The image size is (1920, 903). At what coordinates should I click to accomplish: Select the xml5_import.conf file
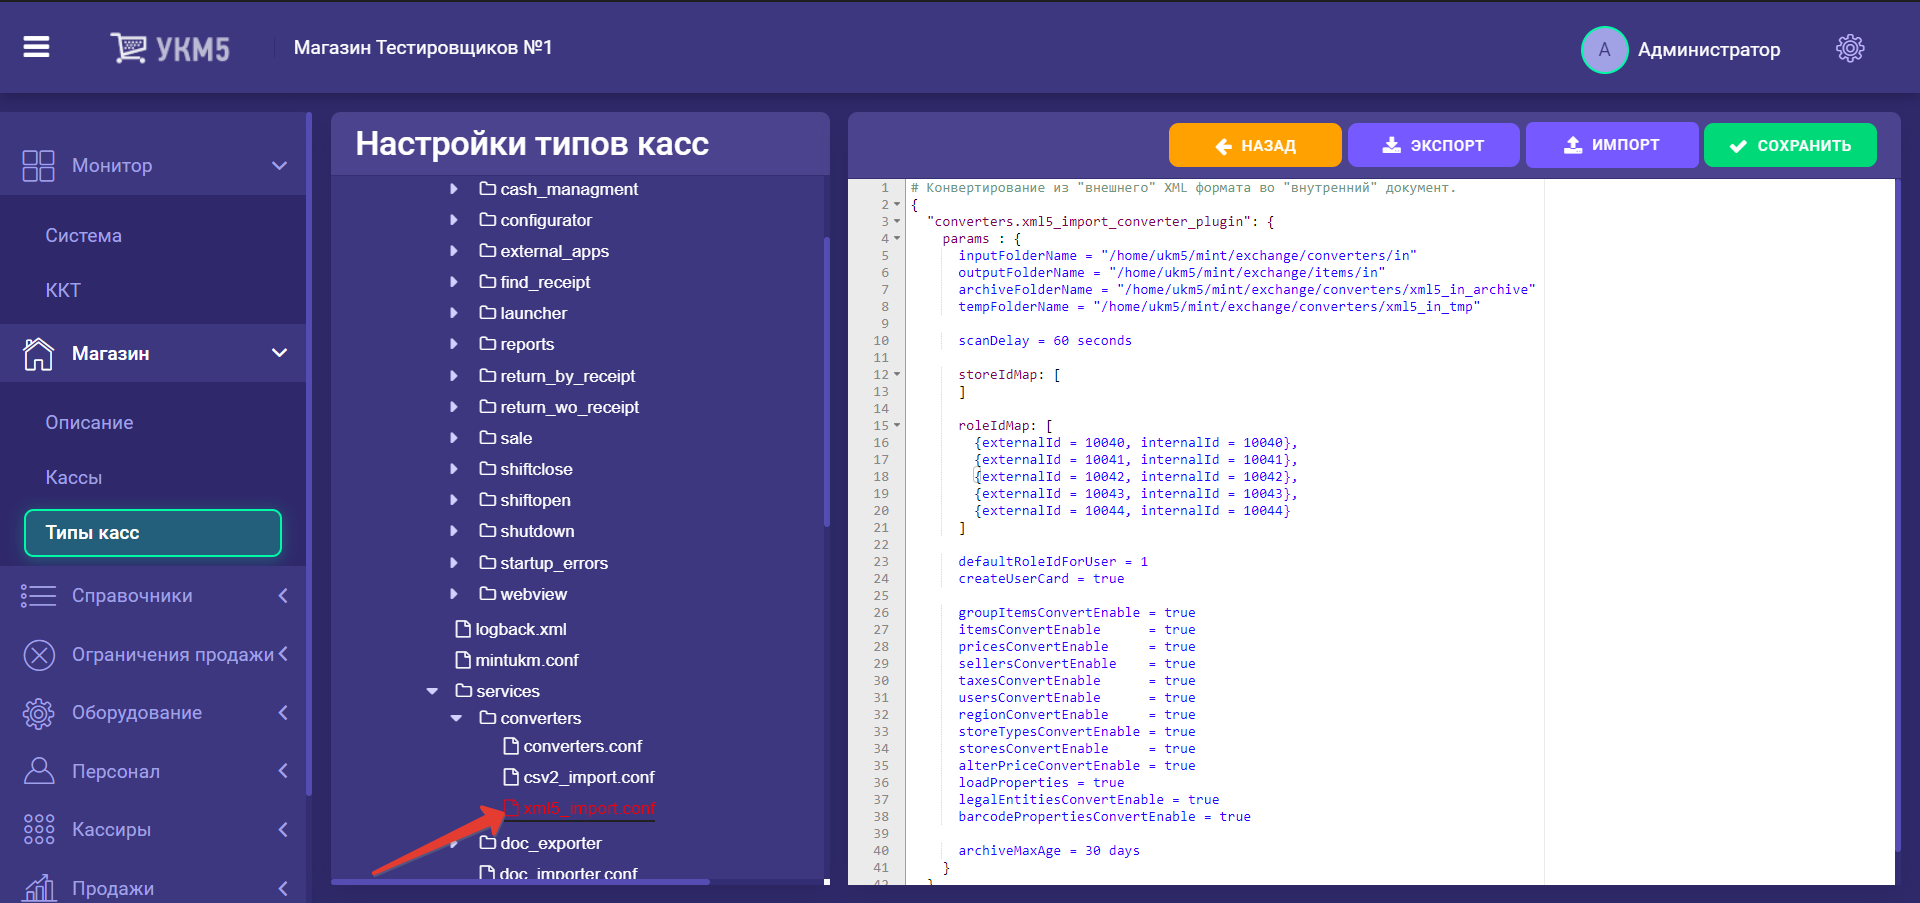click(589, 808)
